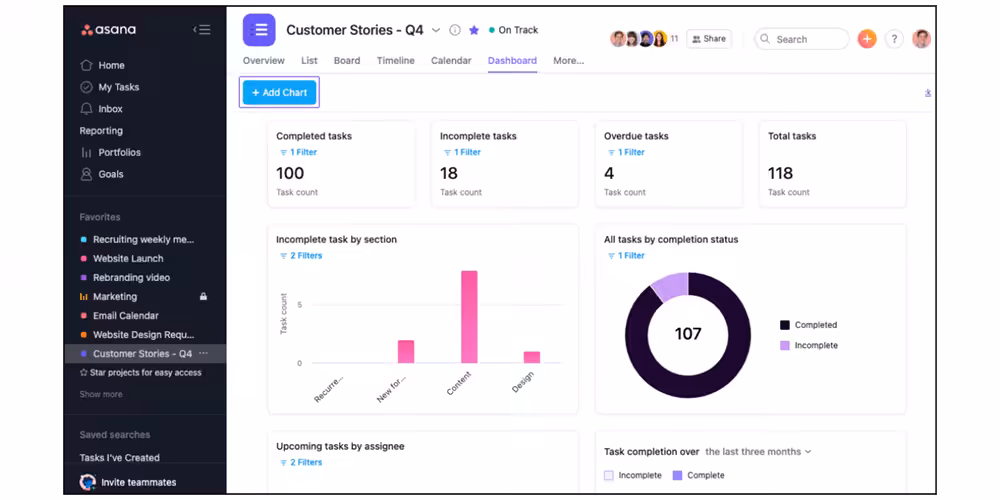Collapse the sidebar using the hamburger icon
The height and width of the screenshot is (500, 1000).
click(x=202, y=30)
